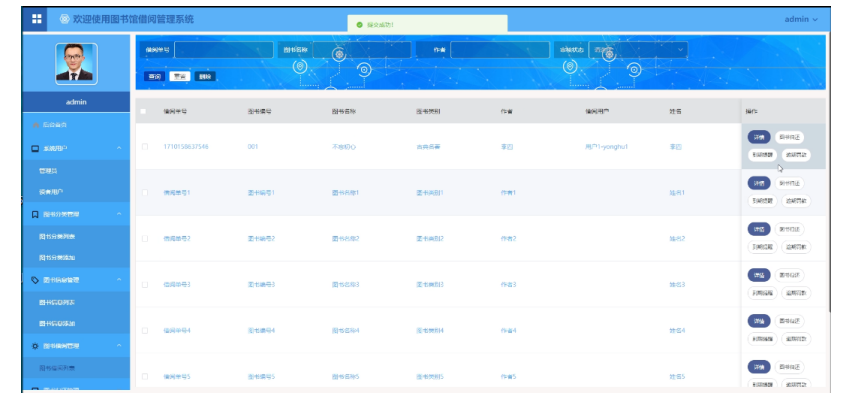Click the 图书名称4 cell
The height and width of the screenshot is (402, 847).
[x=346, y=330]
